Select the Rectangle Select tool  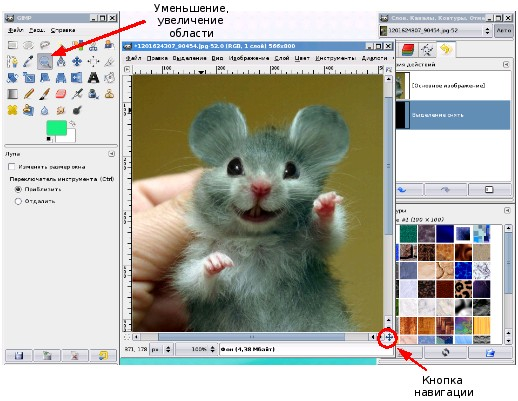12,45
